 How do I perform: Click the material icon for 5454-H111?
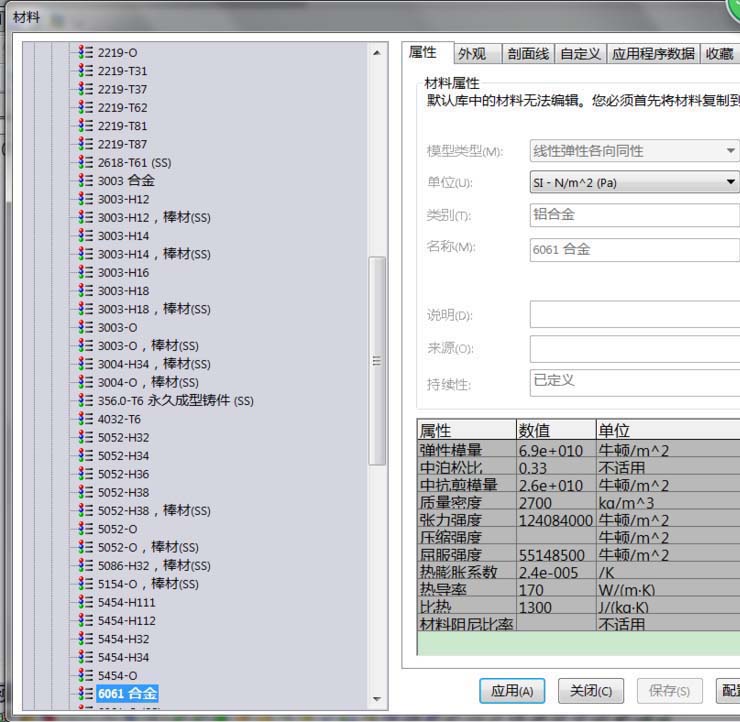(x=86, y=603)
